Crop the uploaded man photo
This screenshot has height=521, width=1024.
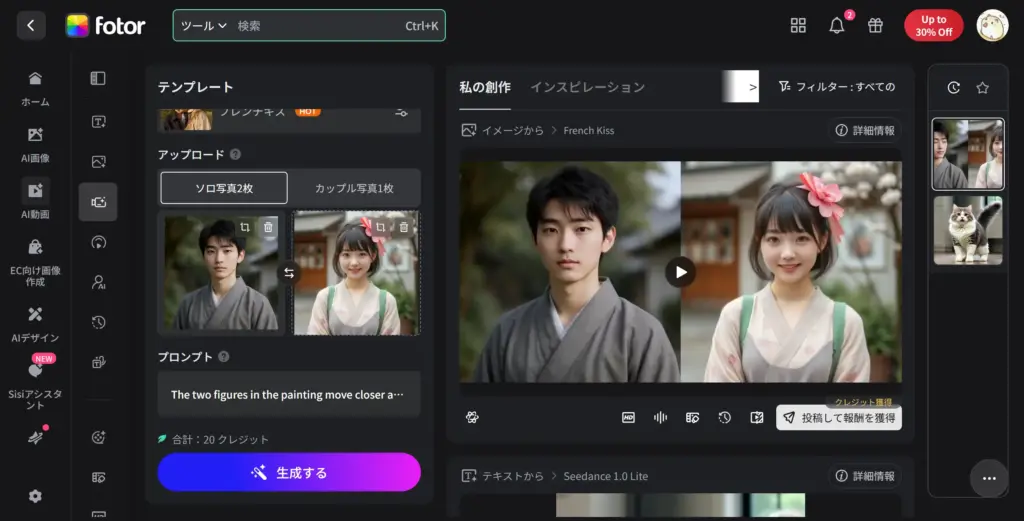click(x=244, y=227)
